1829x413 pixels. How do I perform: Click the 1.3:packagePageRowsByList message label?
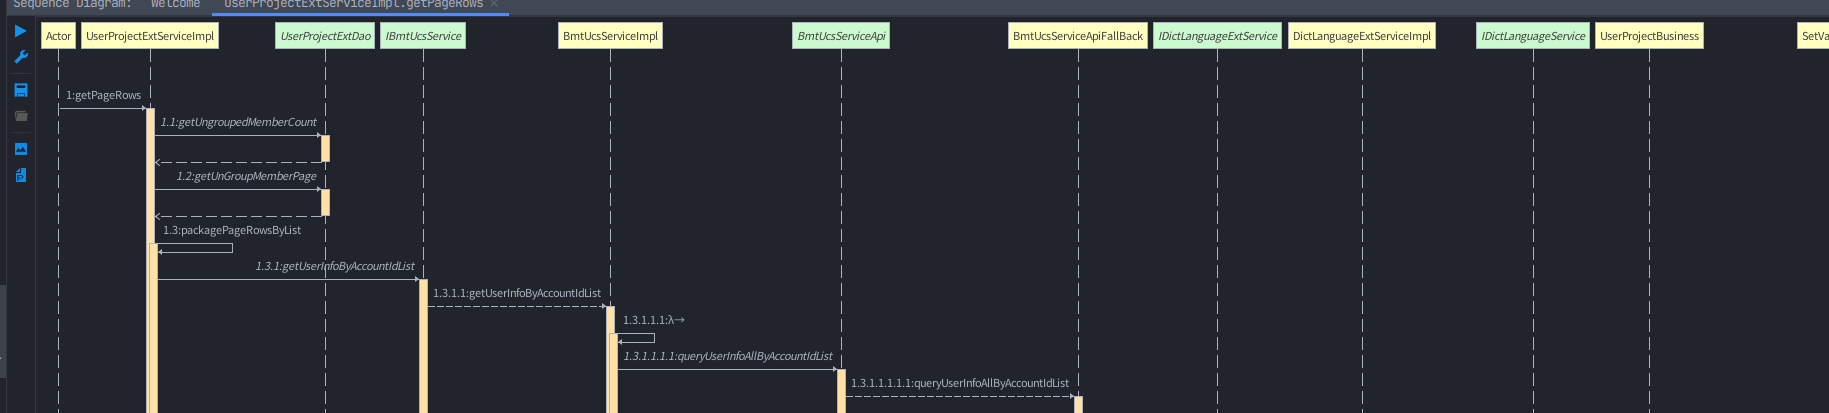point(232,230)
